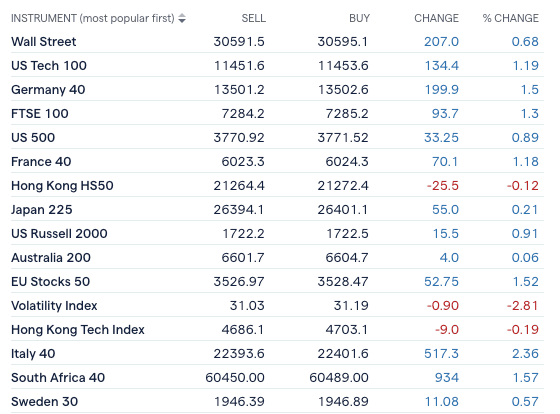560x414 pixels.
Task: Open the FTSE 100 instrument
Action: pos(40,114)
